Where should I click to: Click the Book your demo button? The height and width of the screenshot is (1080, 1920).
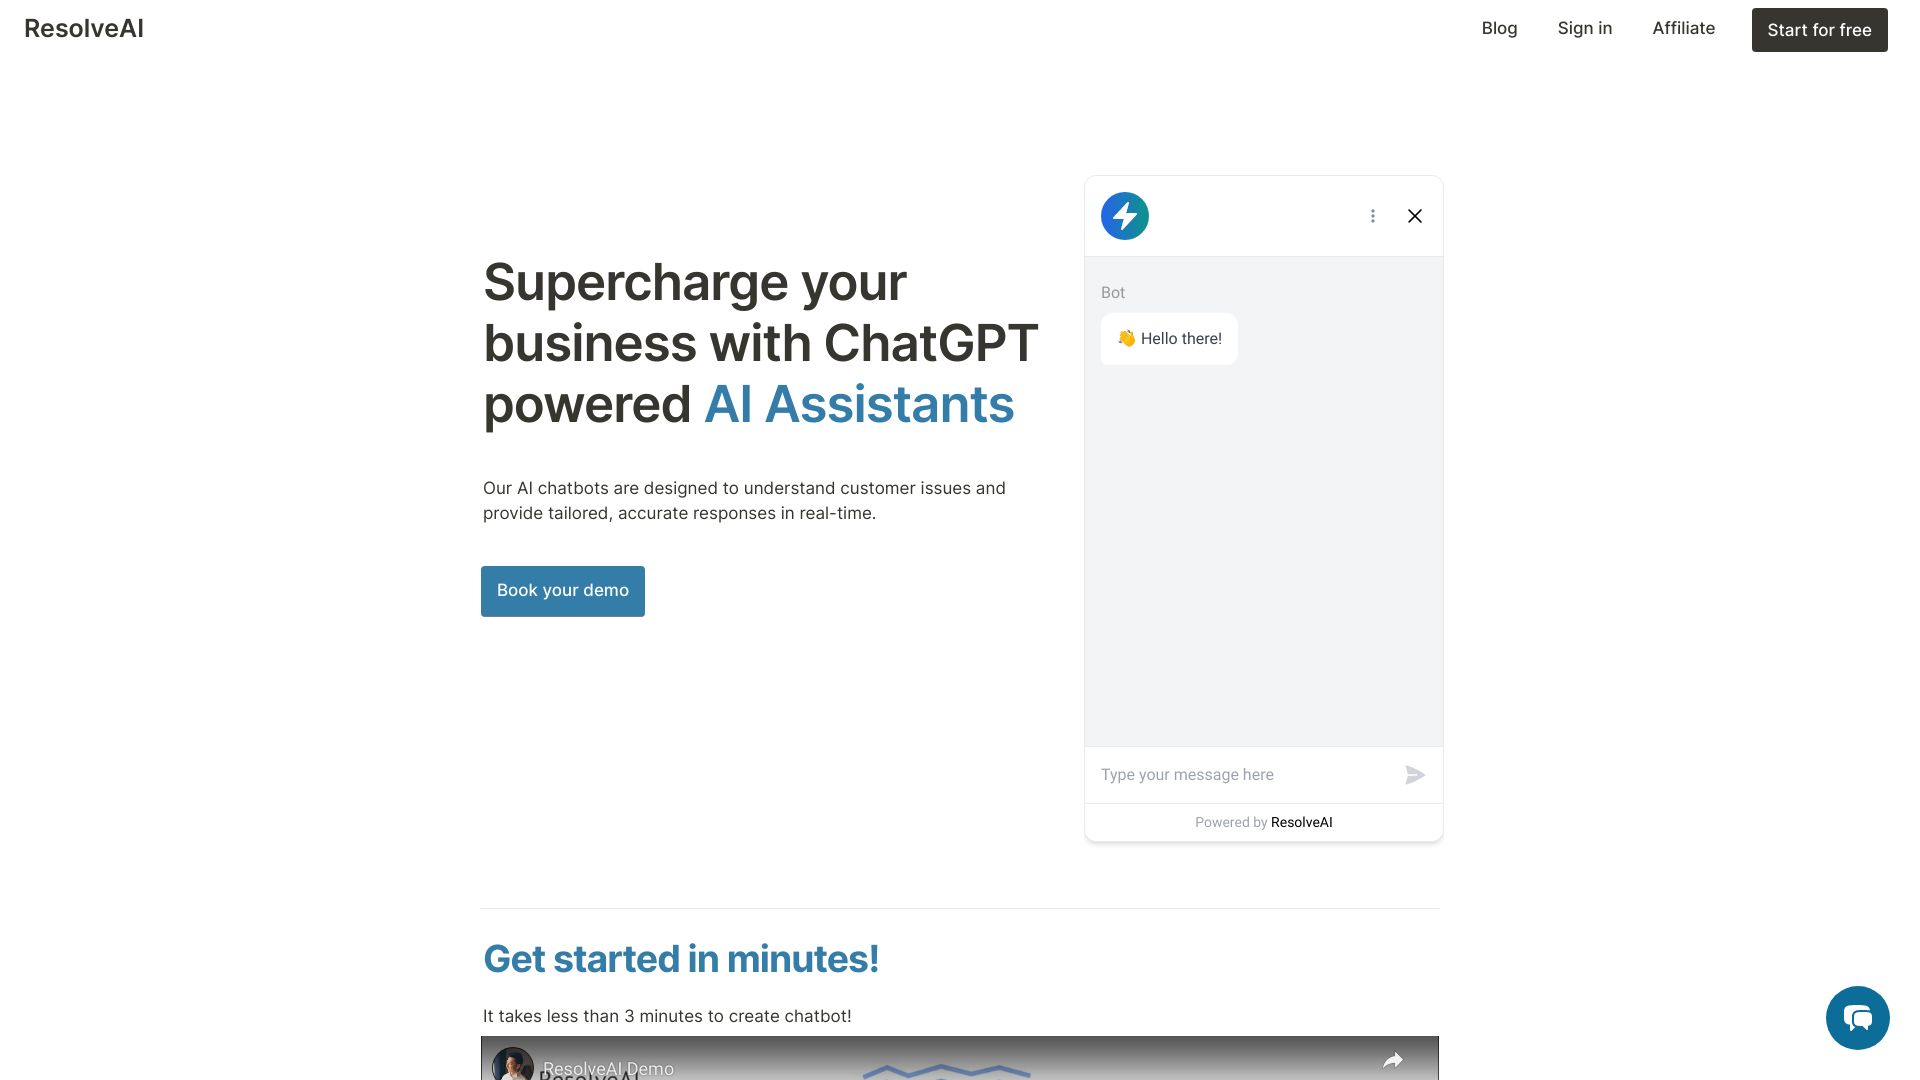point(563,591)
